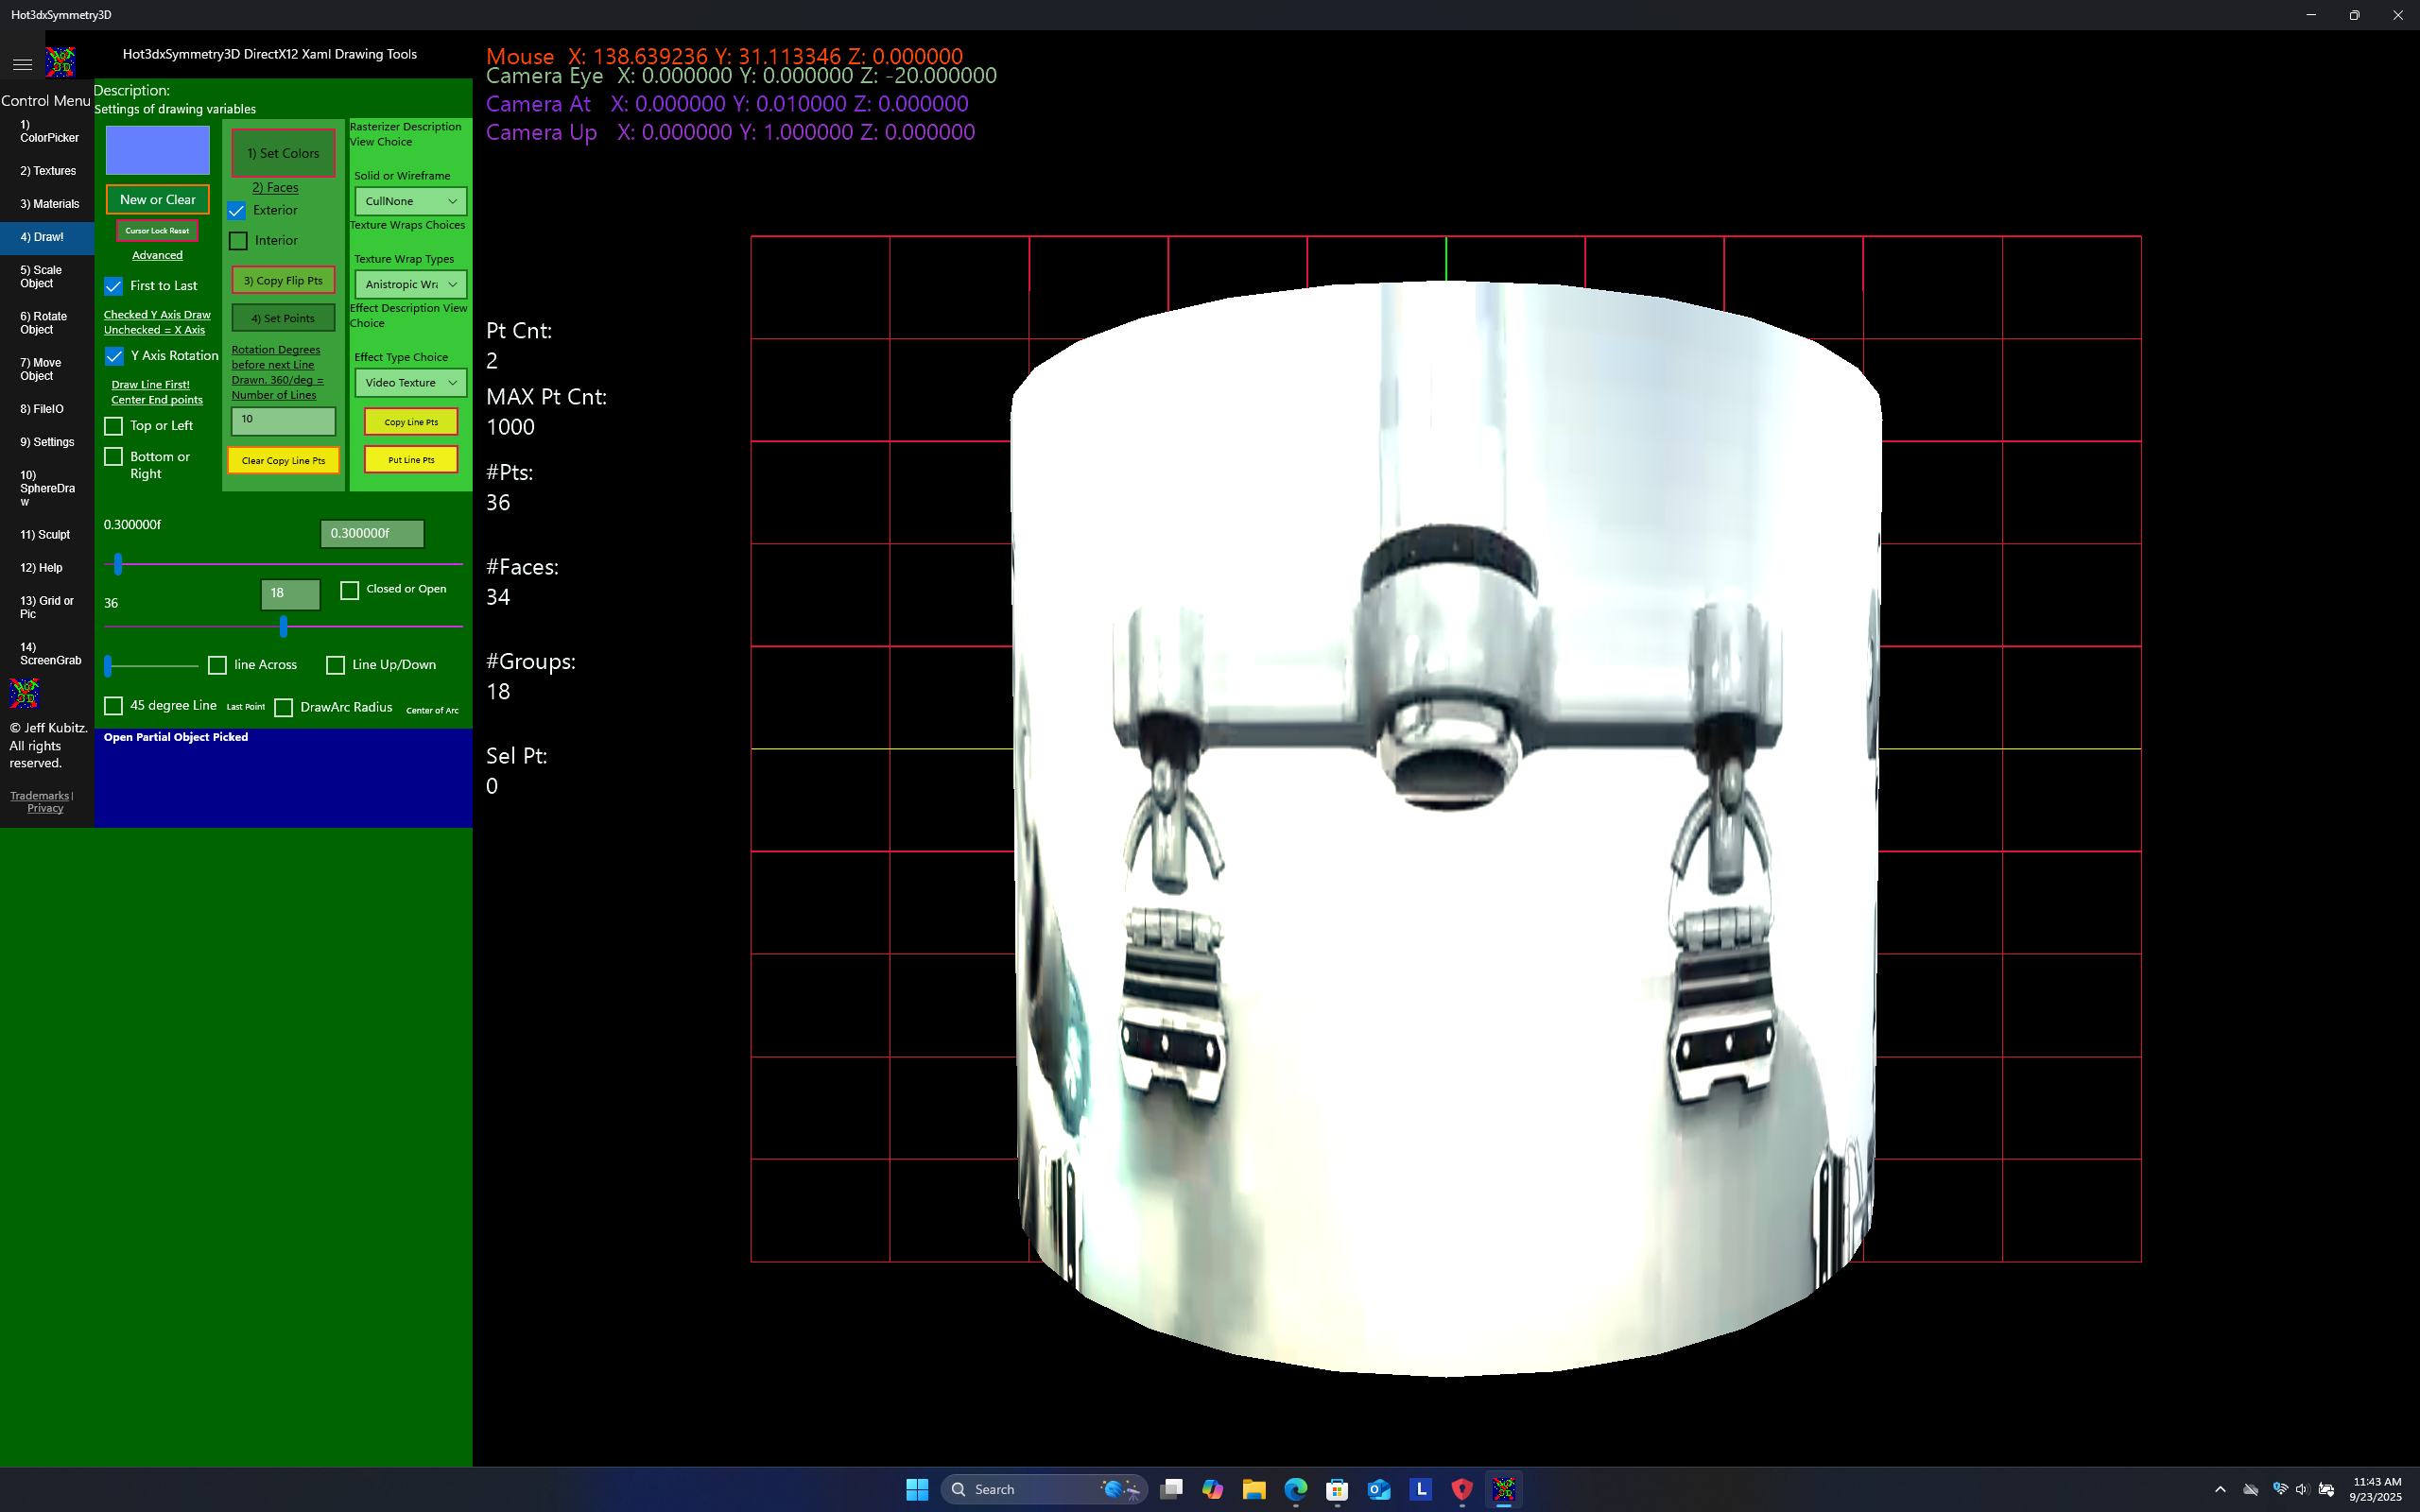Check the Closed or Open option
Screen dimensions: 2420x1512
pos(350,590)
